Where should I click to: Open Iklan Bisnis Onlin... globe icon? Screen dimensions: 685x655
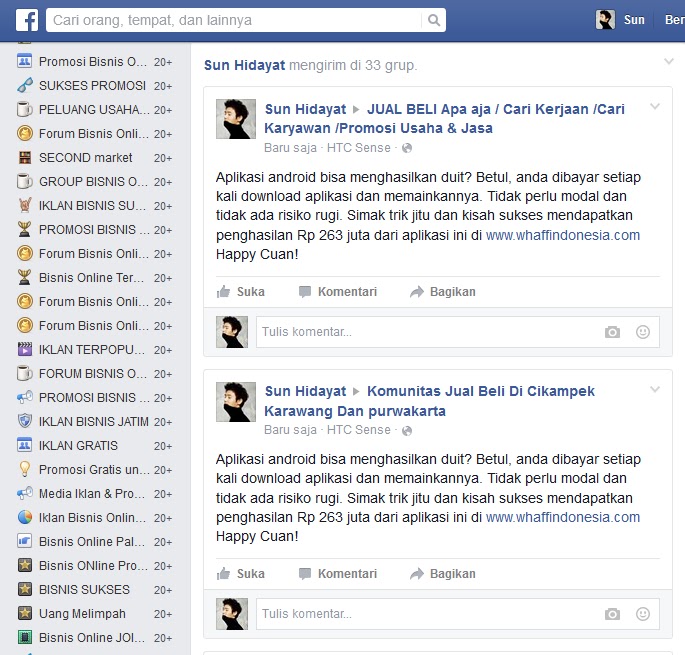point(24,517)
